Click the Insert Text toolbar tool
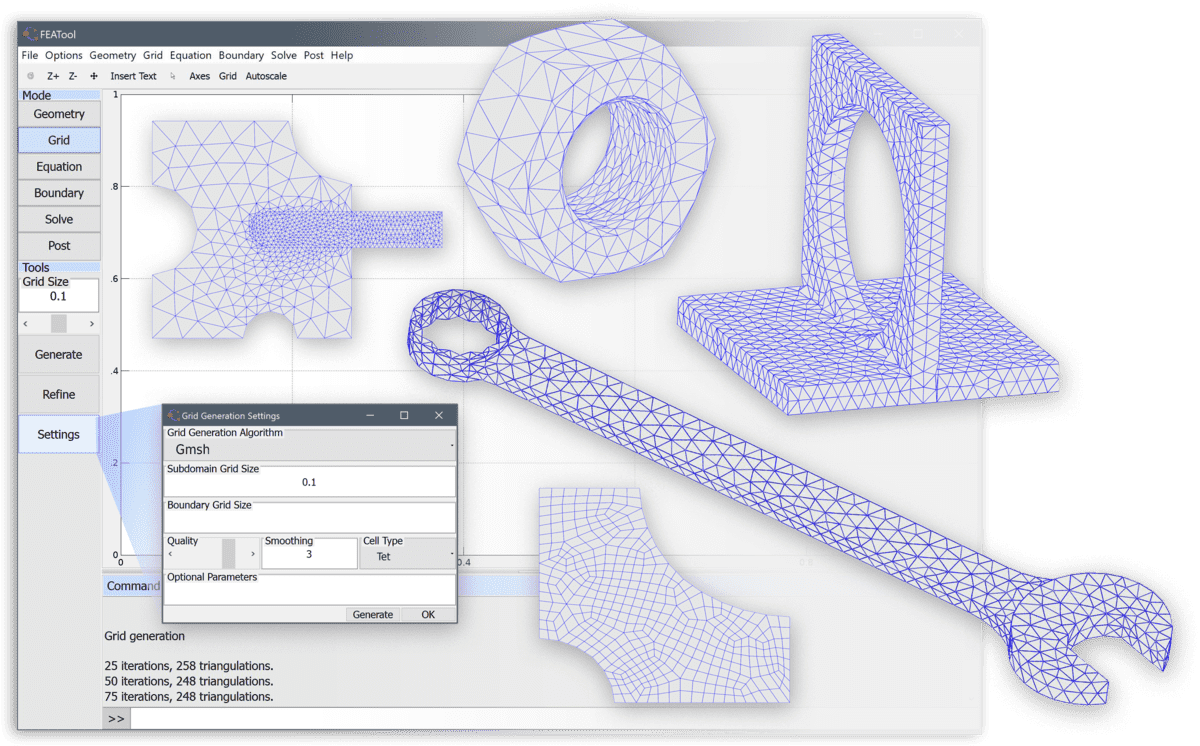 coord(133,76)
